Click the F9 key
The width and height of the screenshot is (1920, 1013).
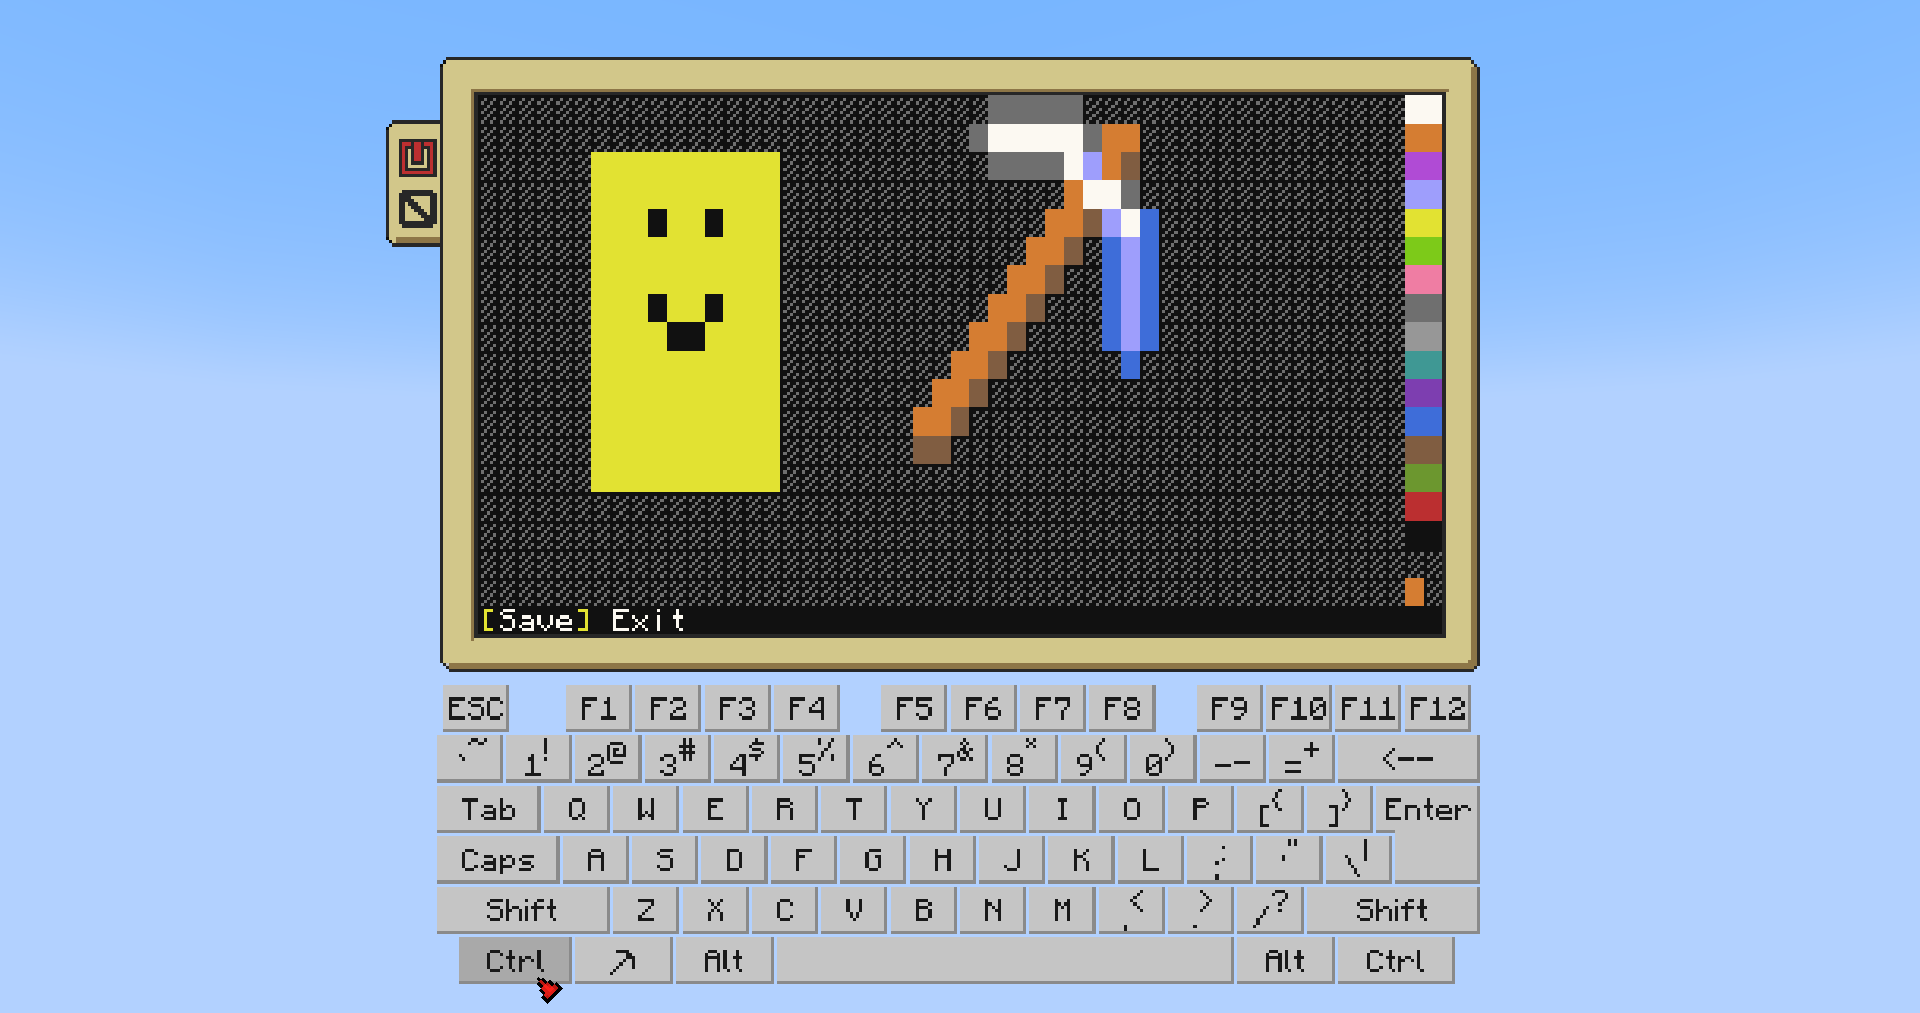(1229, 709)
